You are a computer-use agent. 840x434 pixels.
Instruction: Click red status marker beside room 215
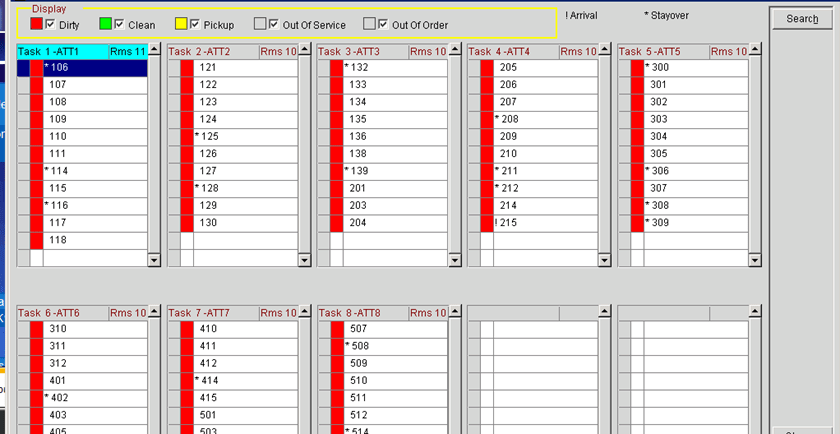(487, 222)
